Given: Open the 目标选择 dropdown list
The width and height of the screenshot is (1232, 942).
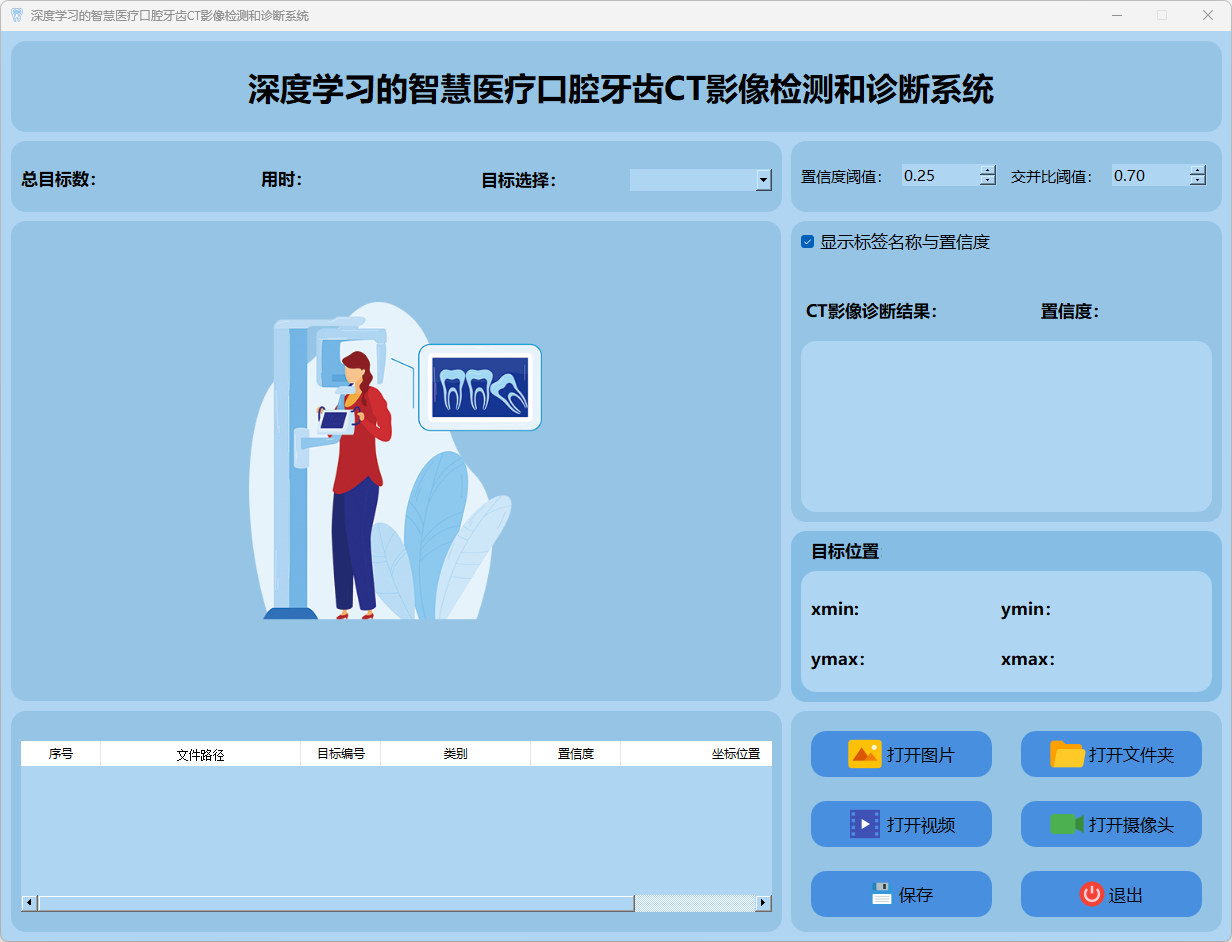Looking at the screenshot, I should click(763, 180).
